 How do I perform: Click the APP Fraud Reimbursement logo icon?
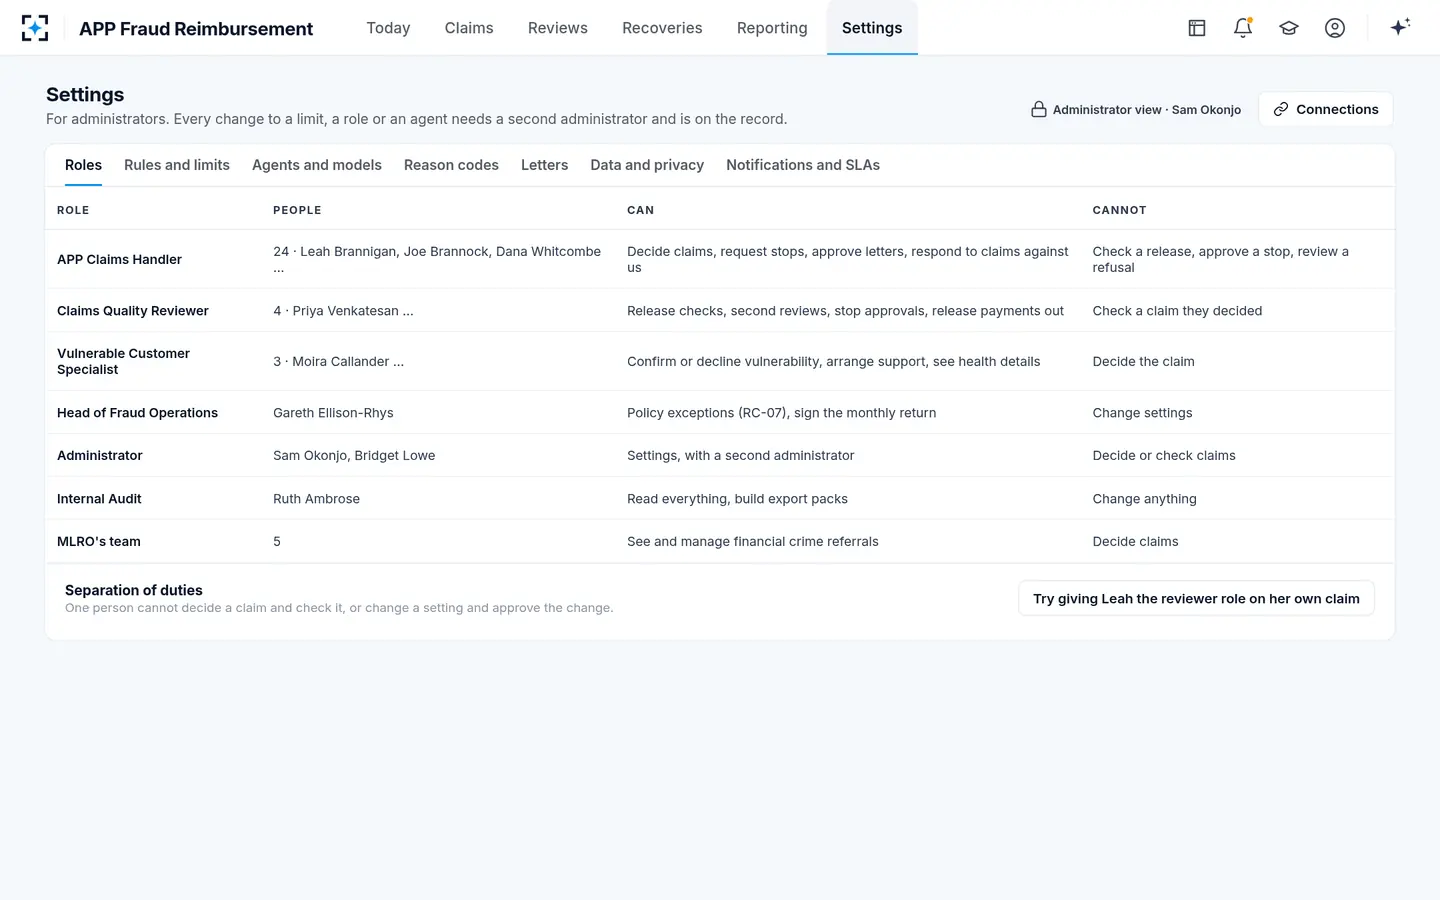35,28
